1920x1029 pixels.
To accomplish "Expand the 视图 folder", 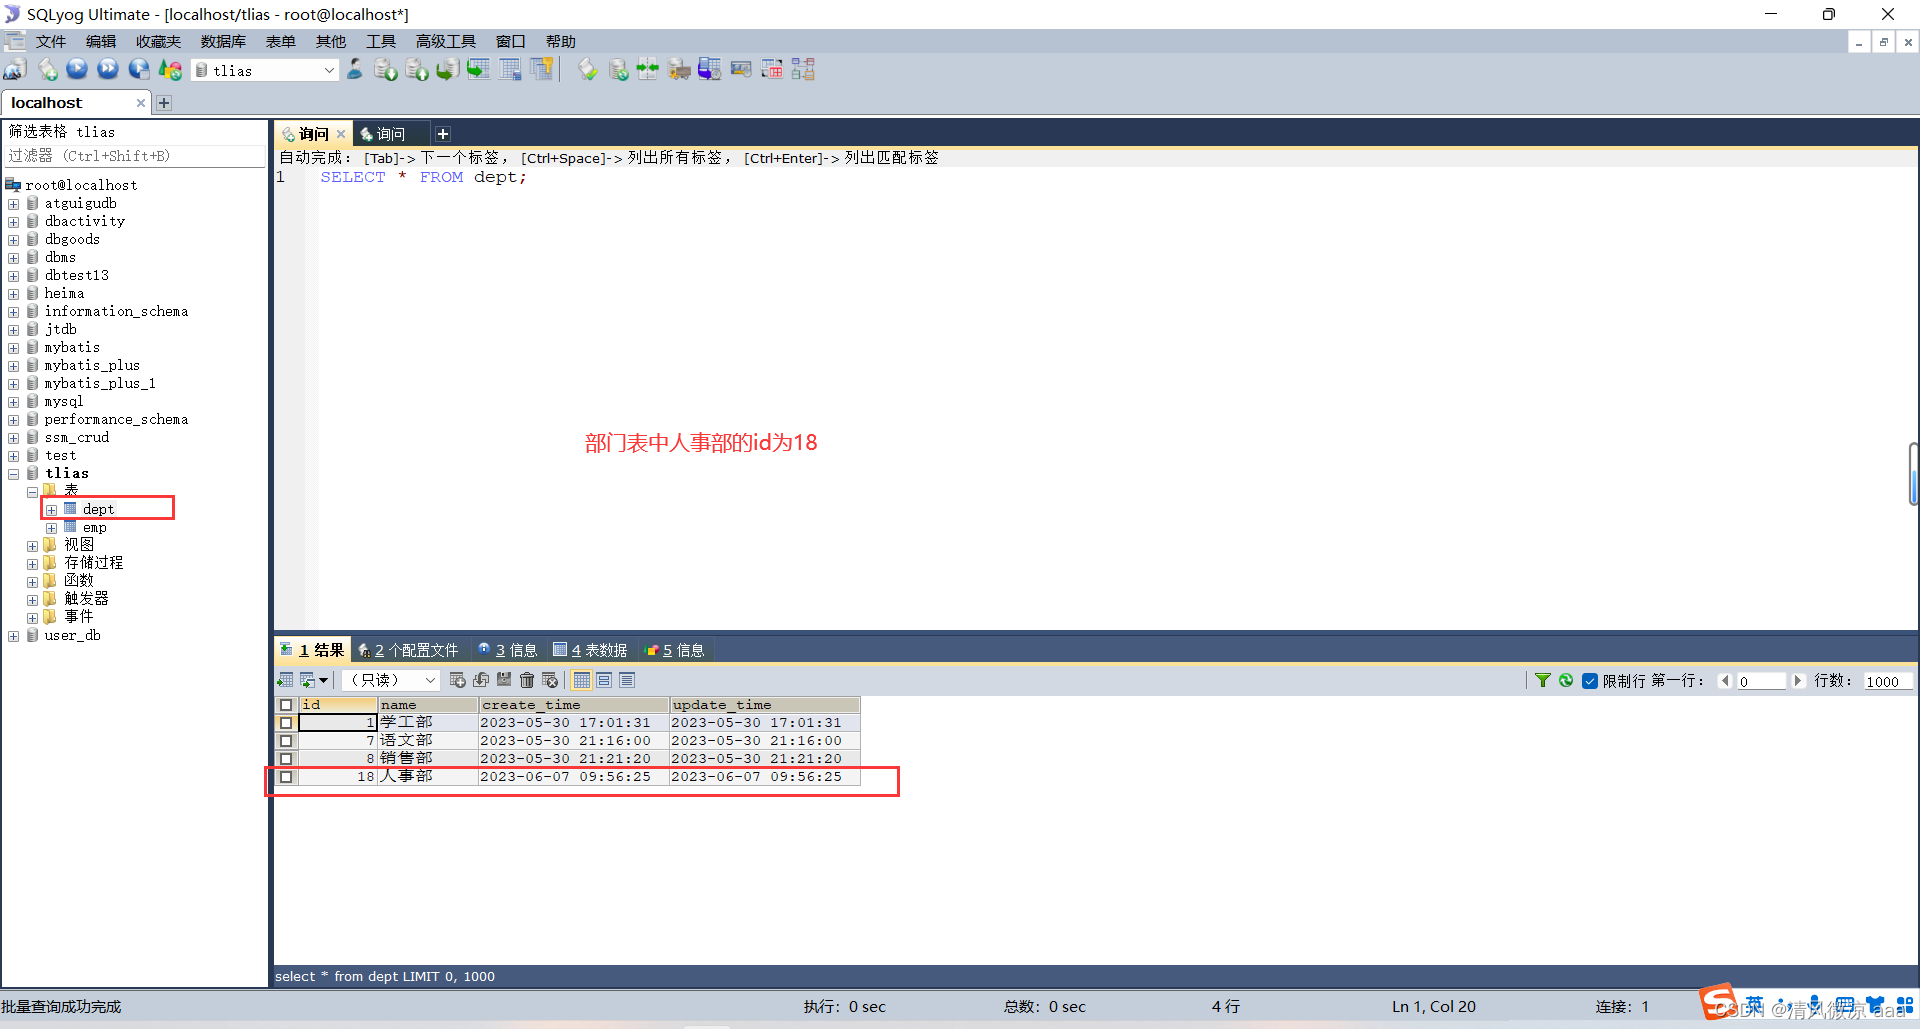I will tap(32, 546).
